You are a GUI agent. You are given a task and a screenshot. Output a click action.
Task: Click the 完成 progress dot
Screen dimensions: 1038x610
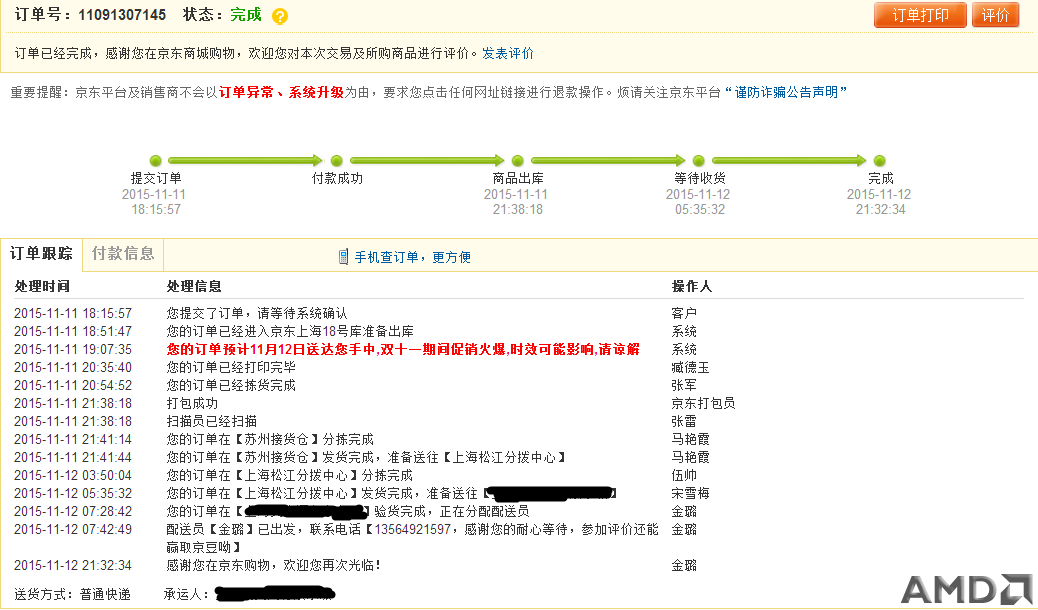coord(880,161)
